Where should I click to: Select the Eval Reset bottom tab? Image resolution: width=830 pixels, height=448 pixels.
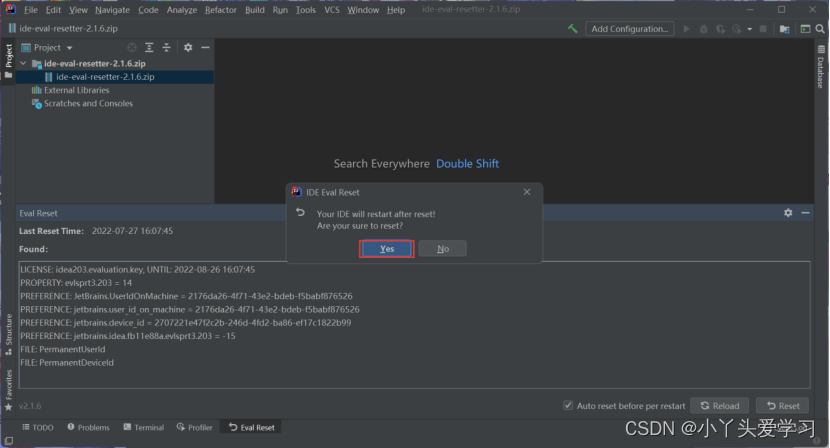pos(251,427)
